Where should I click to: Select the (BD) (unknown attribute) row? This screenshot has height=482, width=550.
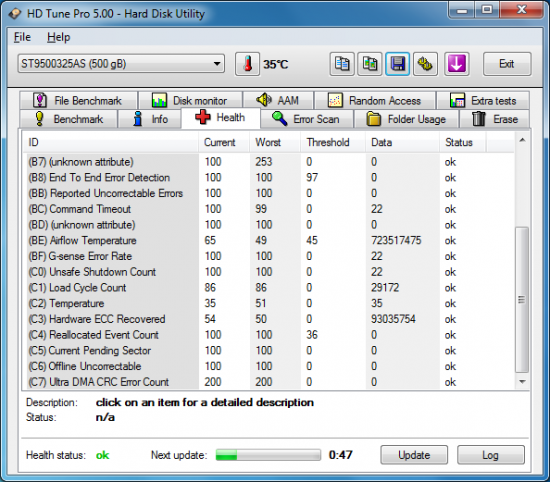[x=268, y=225]
